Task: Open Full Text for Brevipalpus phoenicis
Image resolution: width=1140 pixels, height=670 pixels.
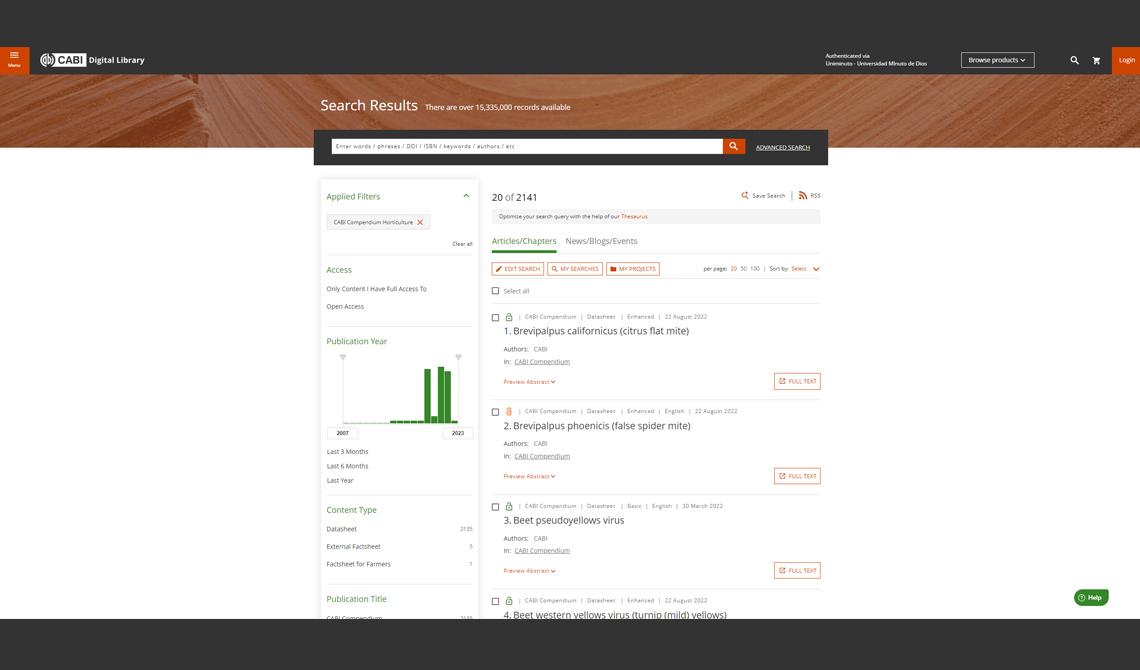Action: pyautogui.click(x=797, y=476)
